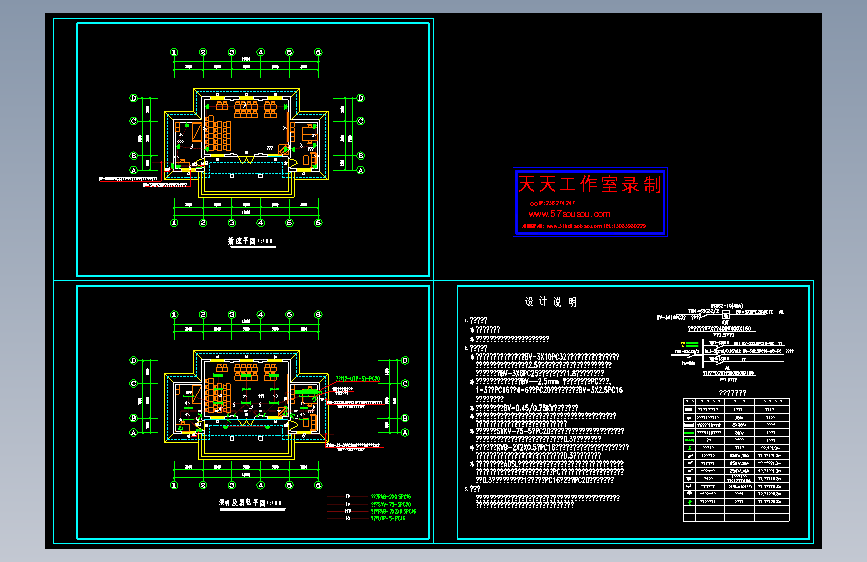Select the 'BV-3X10PC32' design note line

547,357
